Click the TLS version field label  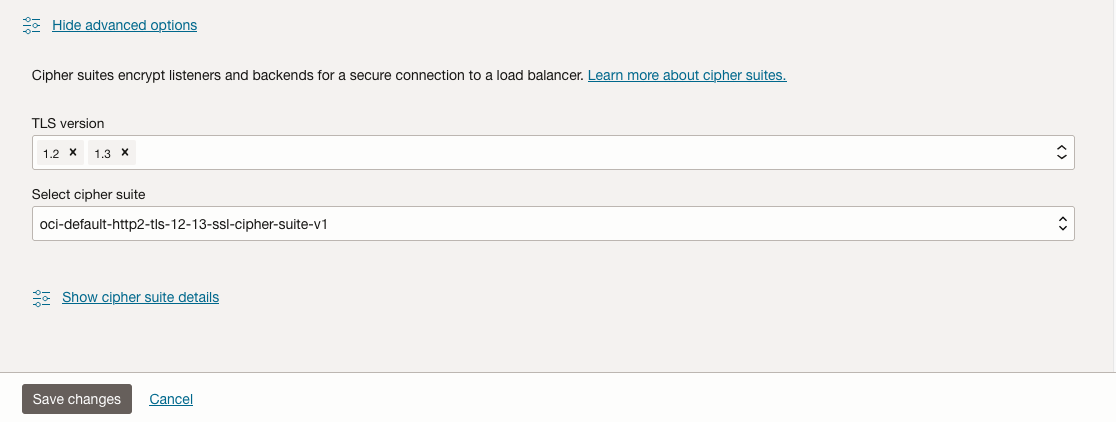(x=68, y=123)
